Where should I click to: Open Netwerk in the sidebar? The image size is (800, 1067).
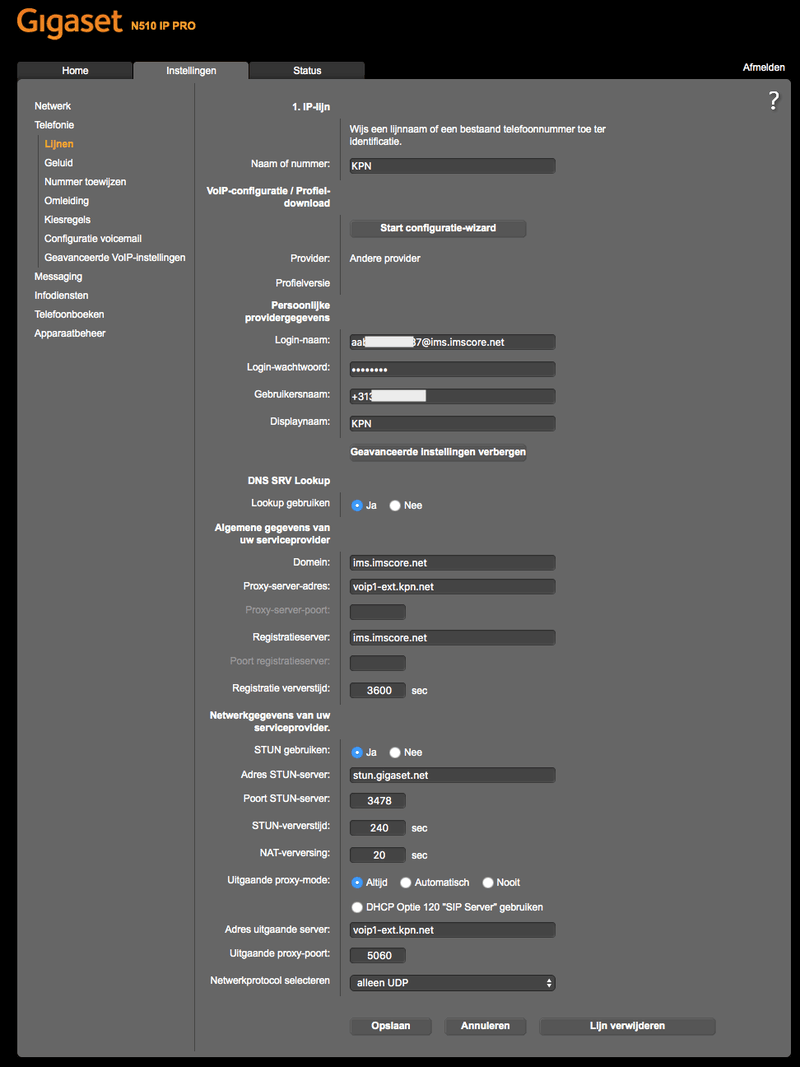(53, 106)
